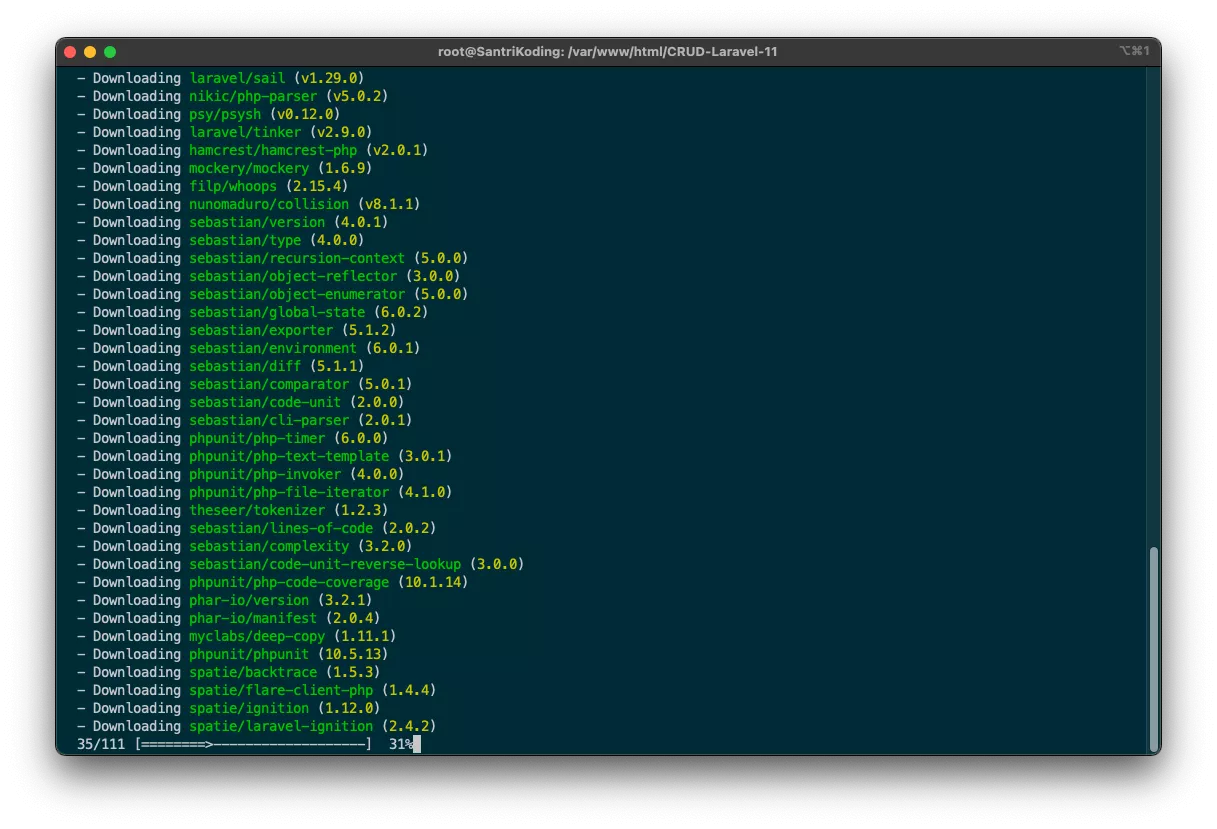Click the nikic/php-parser package name
The image size is (1217, 829).
tap(253, 96)
